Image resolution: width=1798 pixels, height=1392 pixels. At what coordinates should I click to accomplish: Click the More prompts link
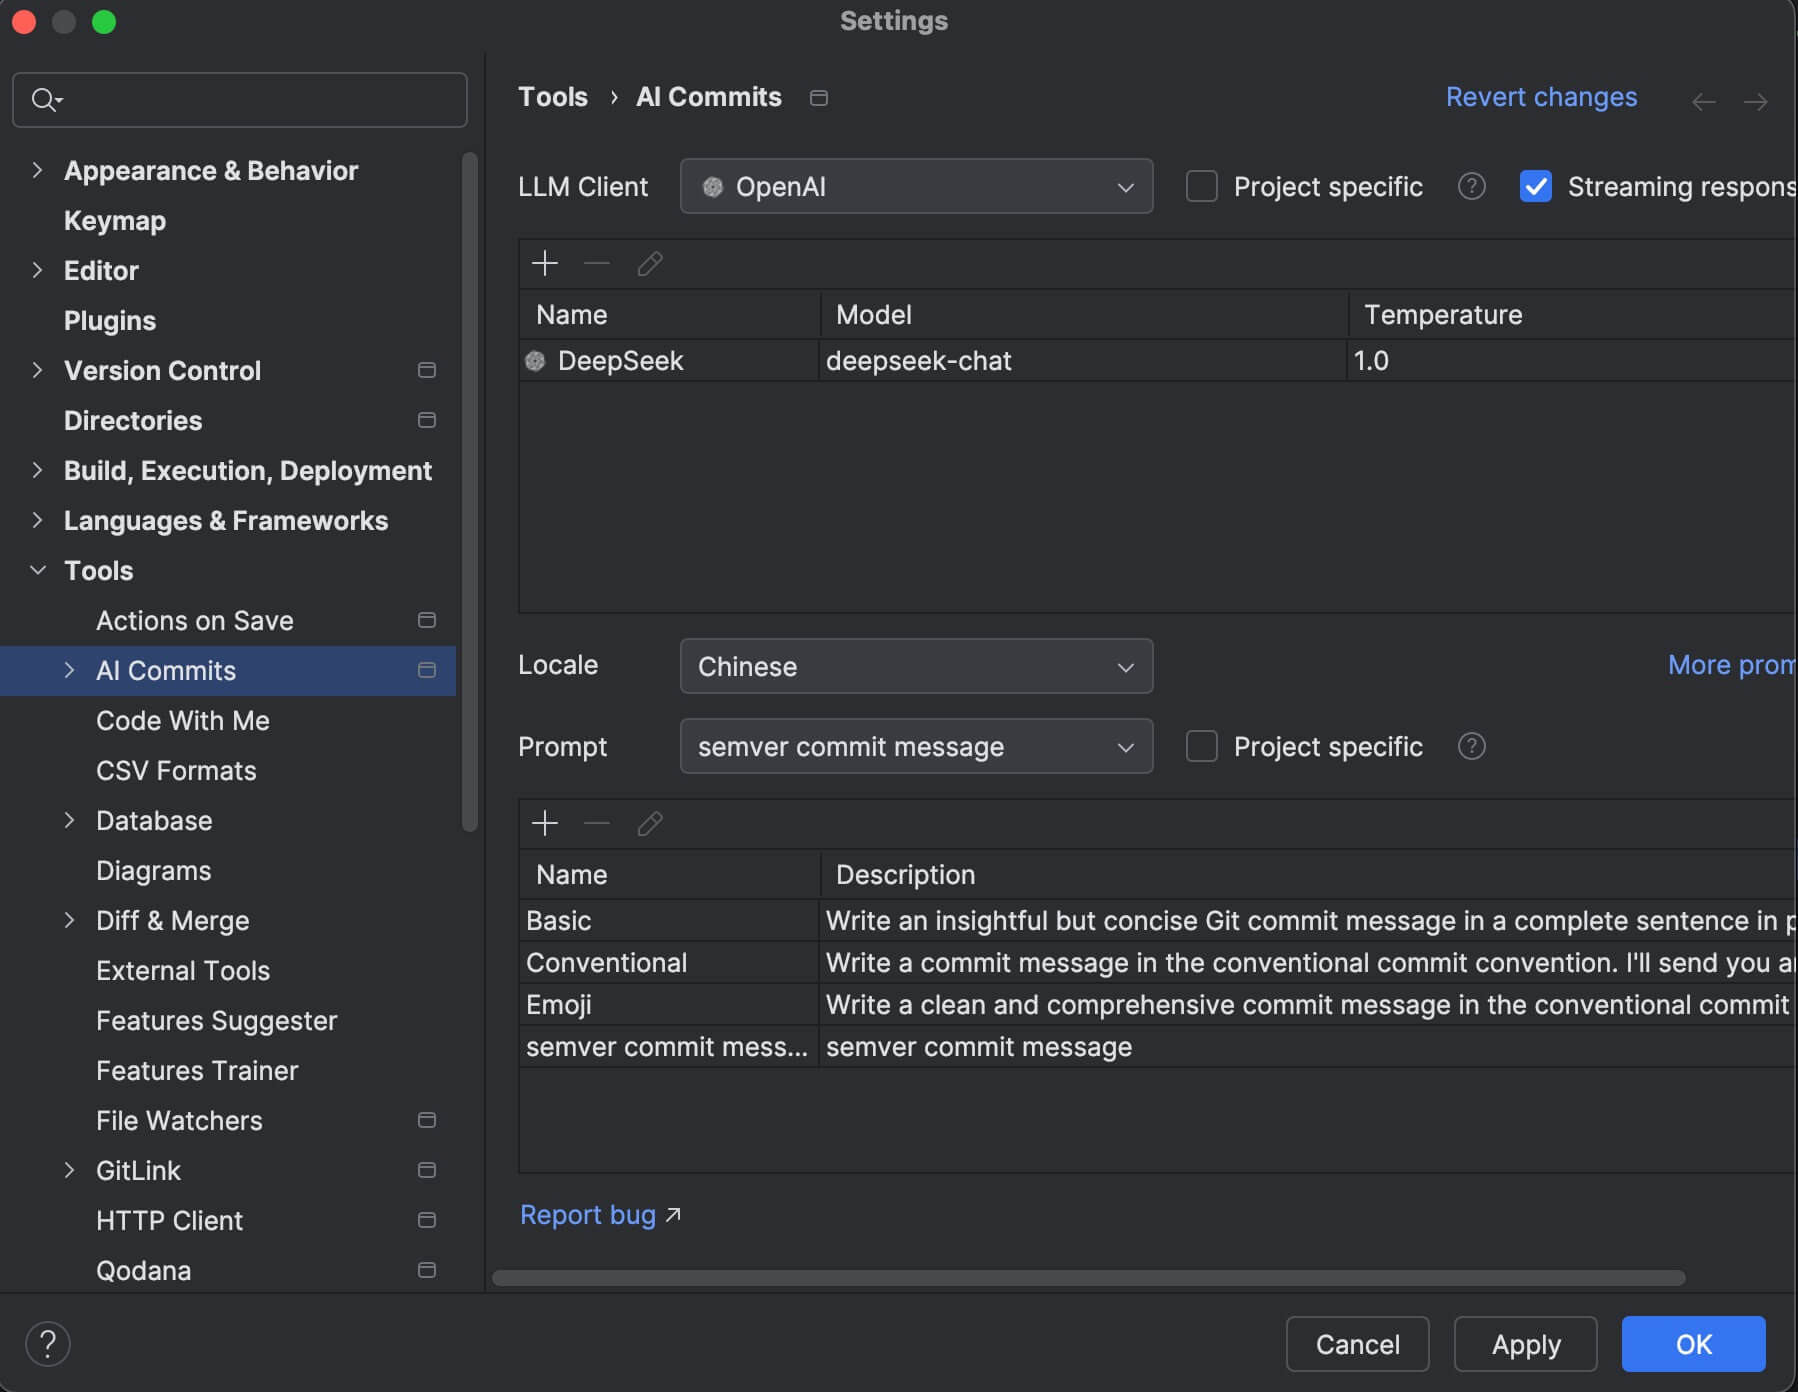click(x=1732, y=665)
